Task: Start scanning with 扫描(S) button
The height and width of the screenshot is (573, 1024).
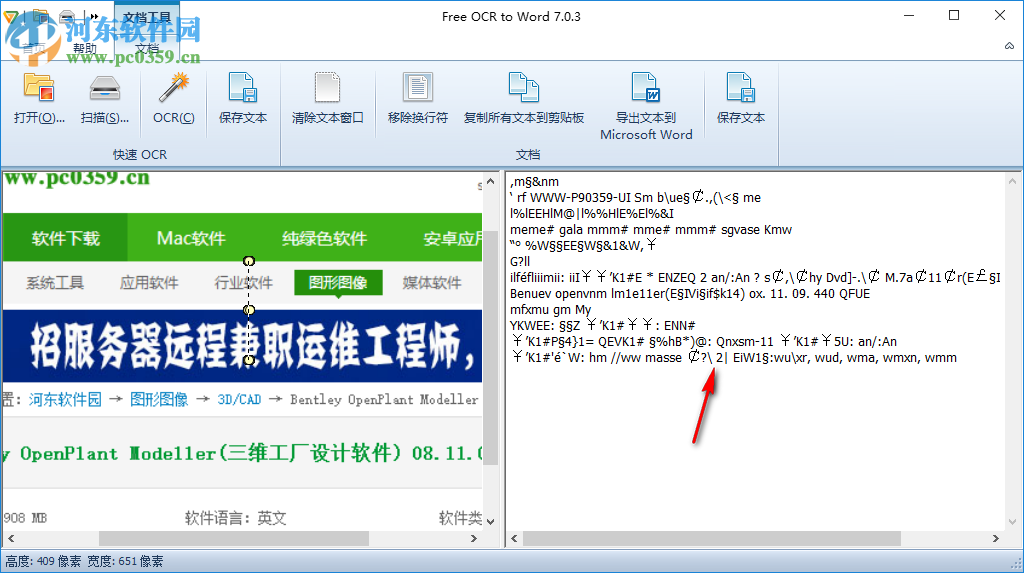Action: pos(104,99)
